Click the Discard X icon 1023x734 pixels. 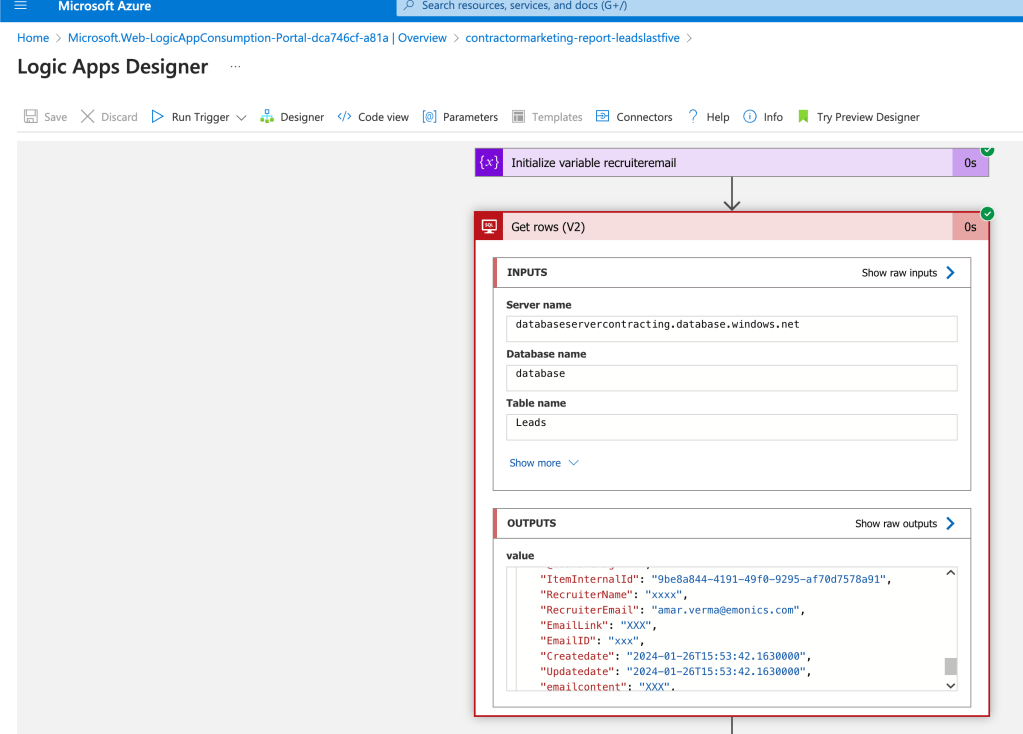[87, 117]
